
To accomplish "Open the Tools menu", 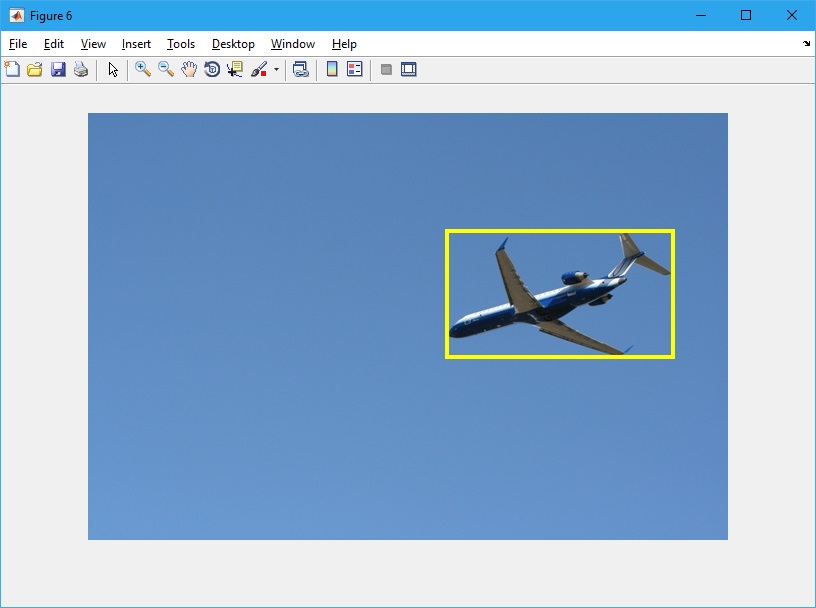I will [x=181, y=44].
